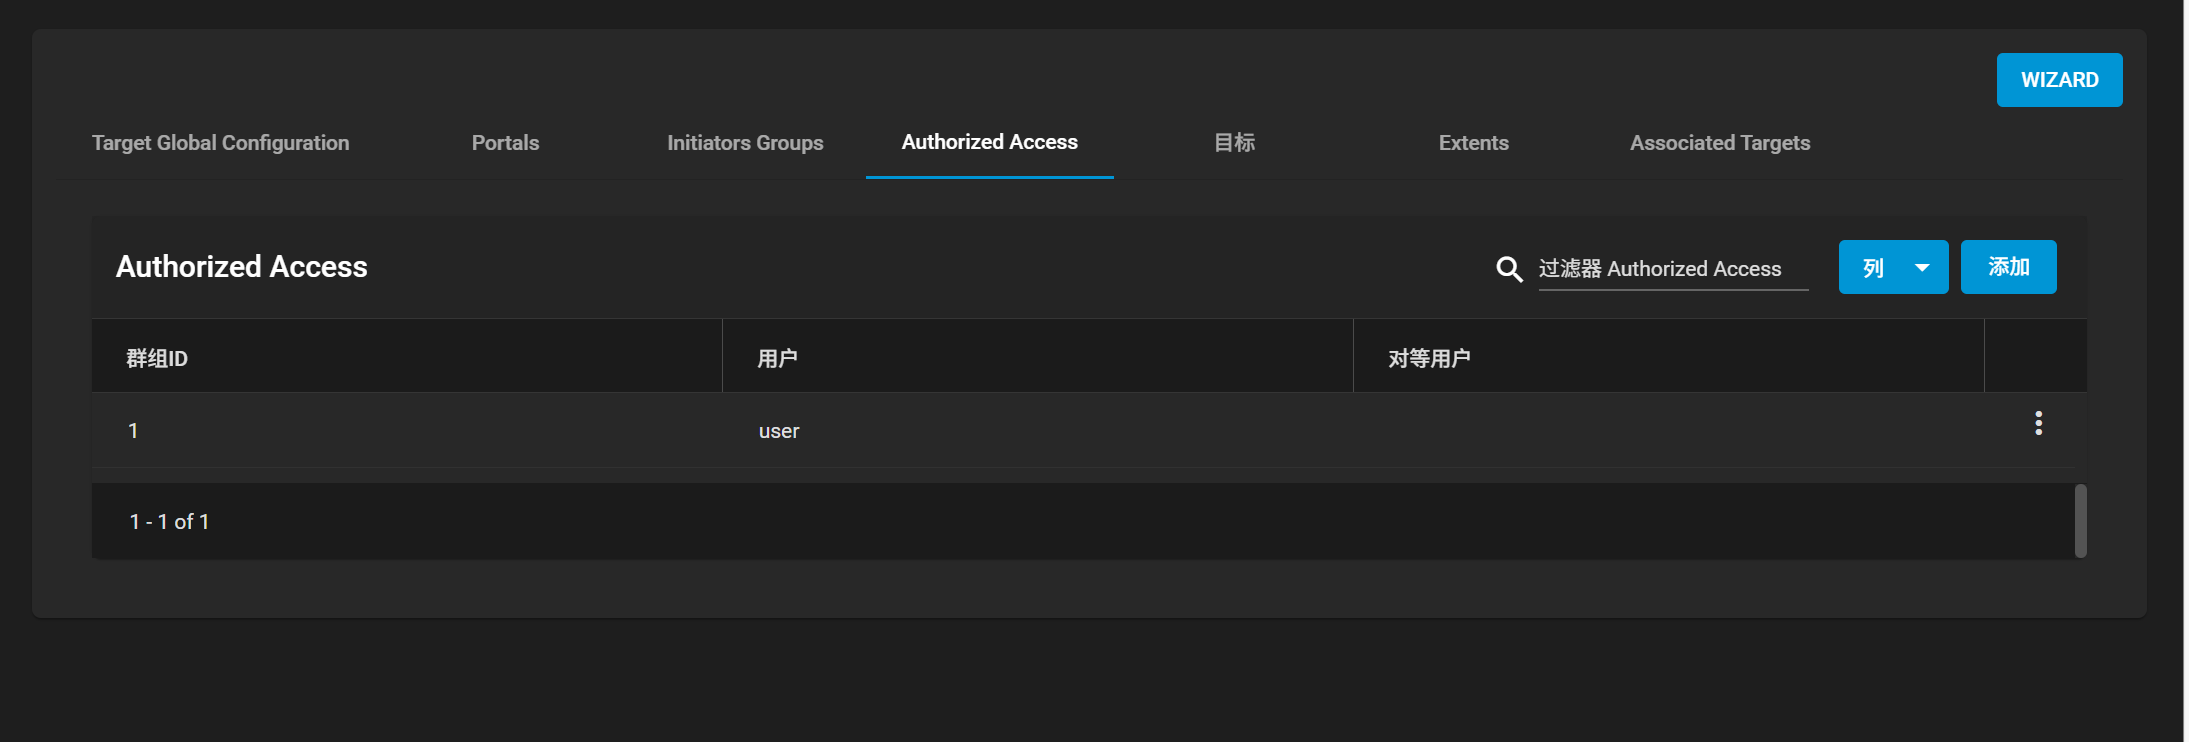Open the Portals tab
Viewport: 2189px width, 742px height.
pyautogui.click(x=505, y=143)
